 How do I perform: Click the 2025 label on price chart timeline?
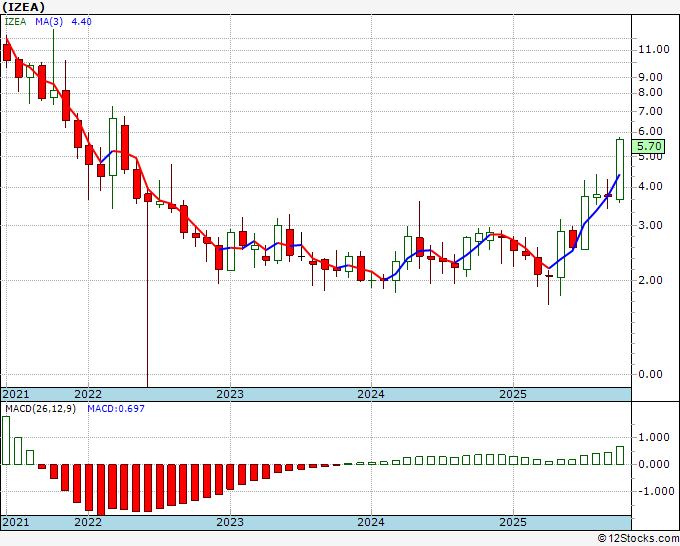pyautogui.click(x=513, y=394)
